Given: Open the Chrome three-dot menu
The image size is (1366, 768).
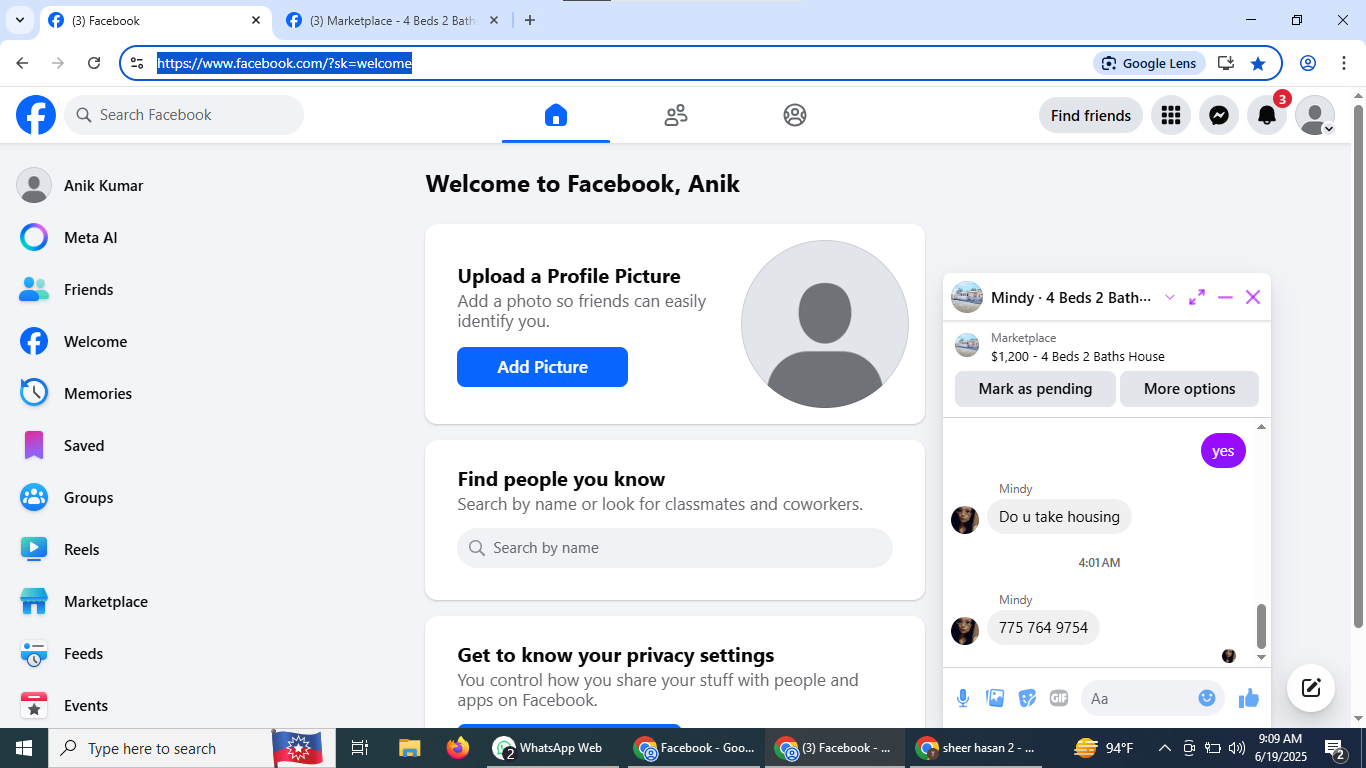Looking at the screenshot, I should [1344, 63].
